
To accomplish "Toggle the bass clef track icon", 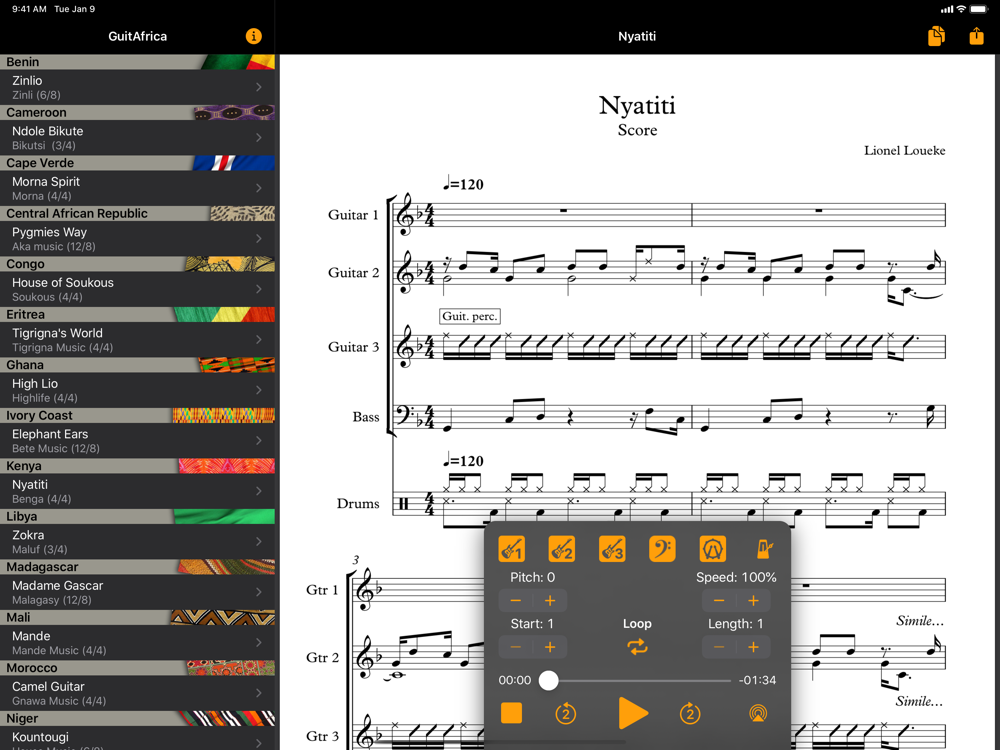I will click(x=662, y=549).
